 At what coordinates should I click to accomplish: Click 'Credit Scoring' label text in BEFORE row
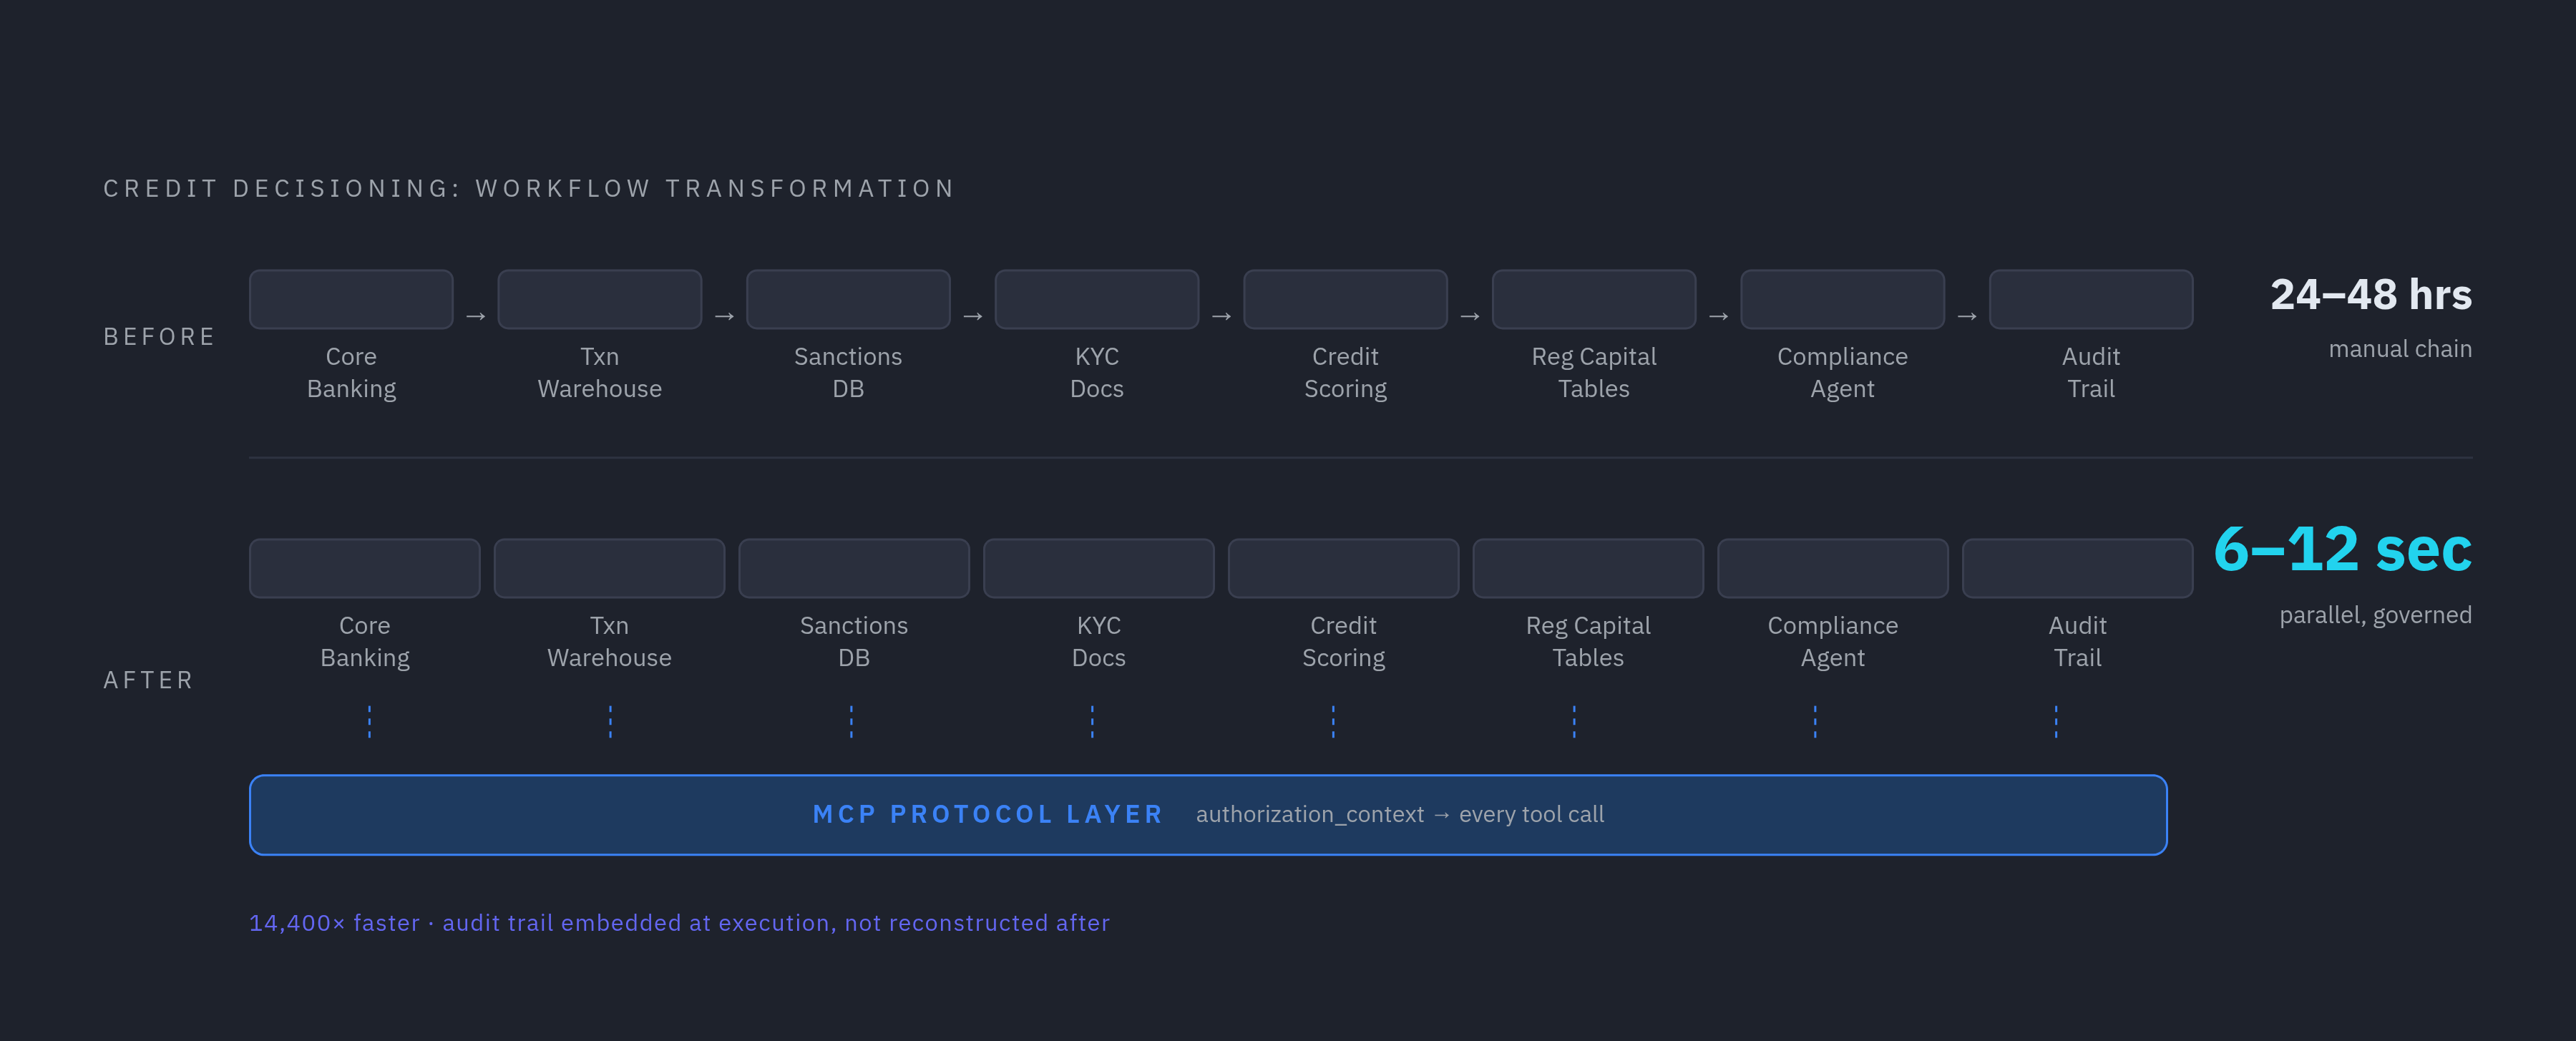click(1345, 373)
